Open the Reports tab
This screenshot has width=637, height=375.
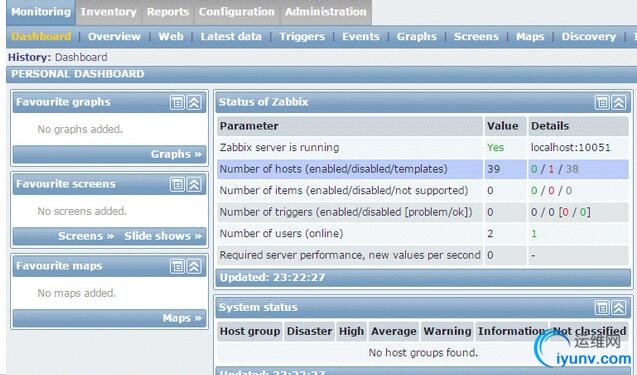168,12
